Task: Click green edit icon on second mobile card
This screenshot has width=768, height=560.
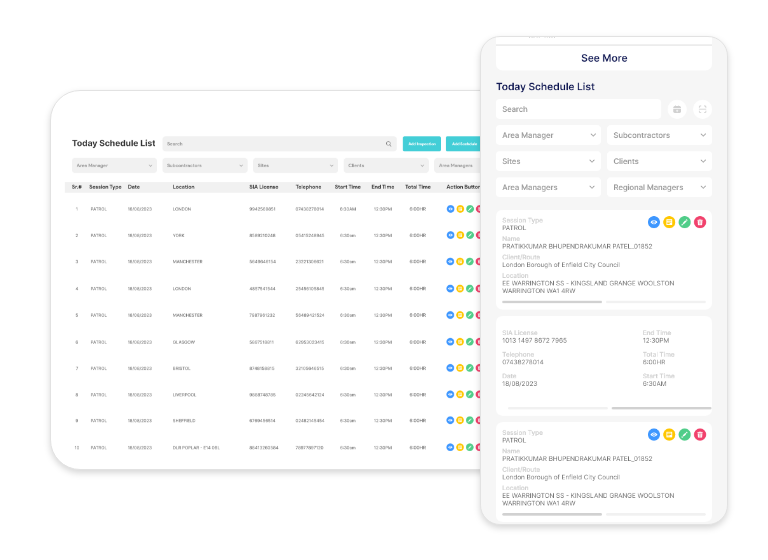Action: (685, 434)
